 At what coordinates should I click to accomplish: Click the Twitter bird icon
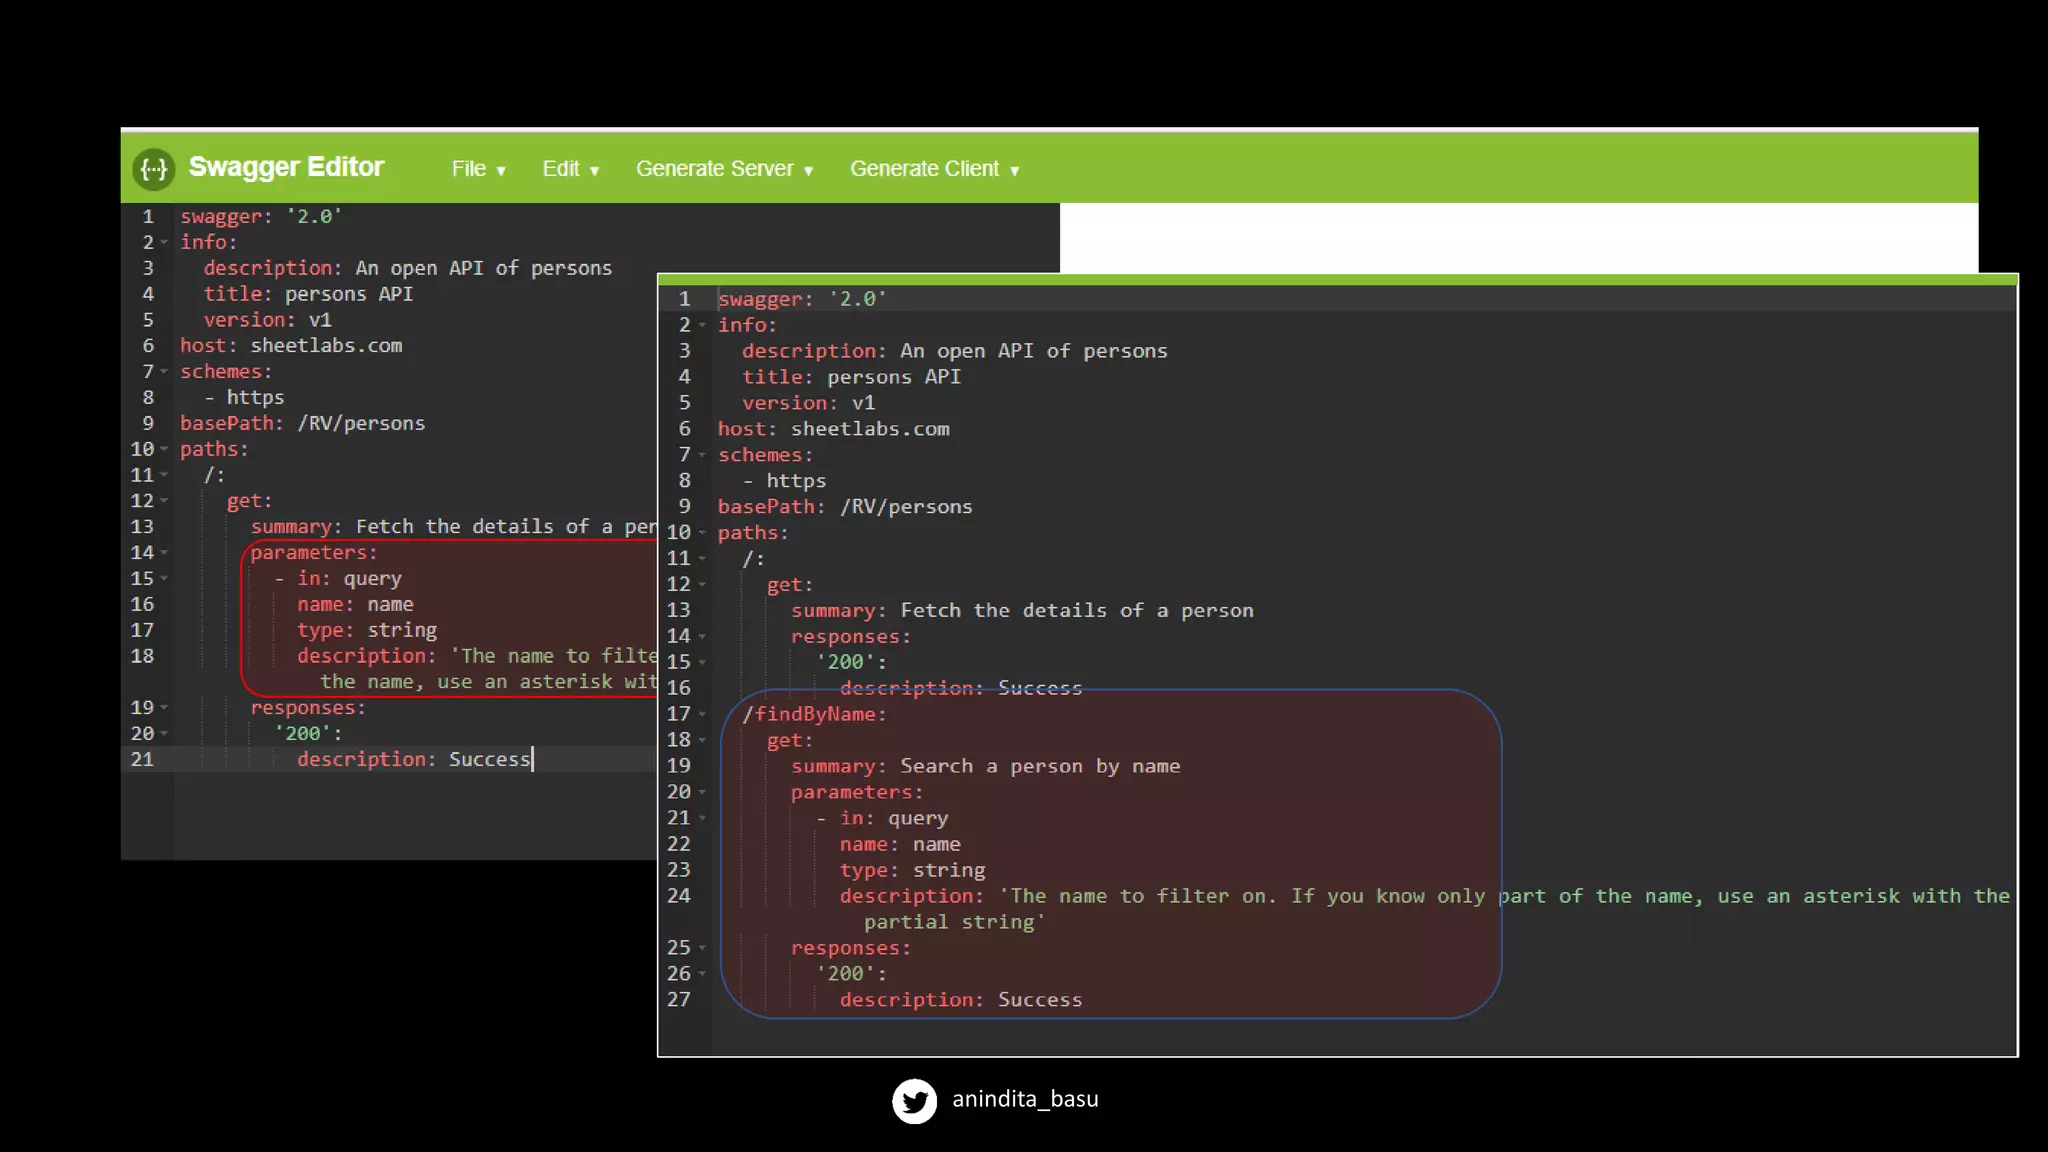[914, 1100]
